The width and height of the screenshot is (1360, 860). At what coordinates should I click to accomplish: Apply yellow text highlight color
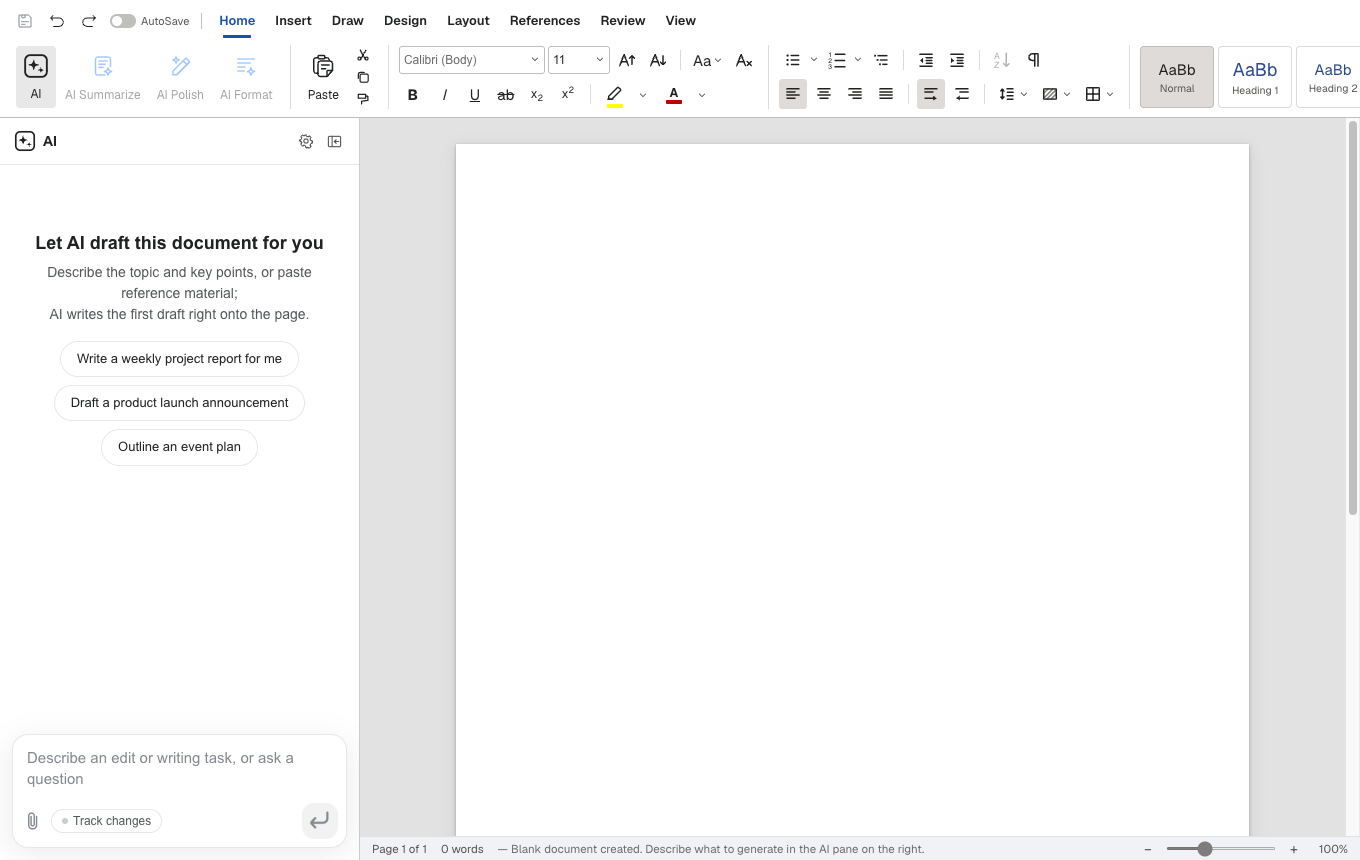(615, 95)
